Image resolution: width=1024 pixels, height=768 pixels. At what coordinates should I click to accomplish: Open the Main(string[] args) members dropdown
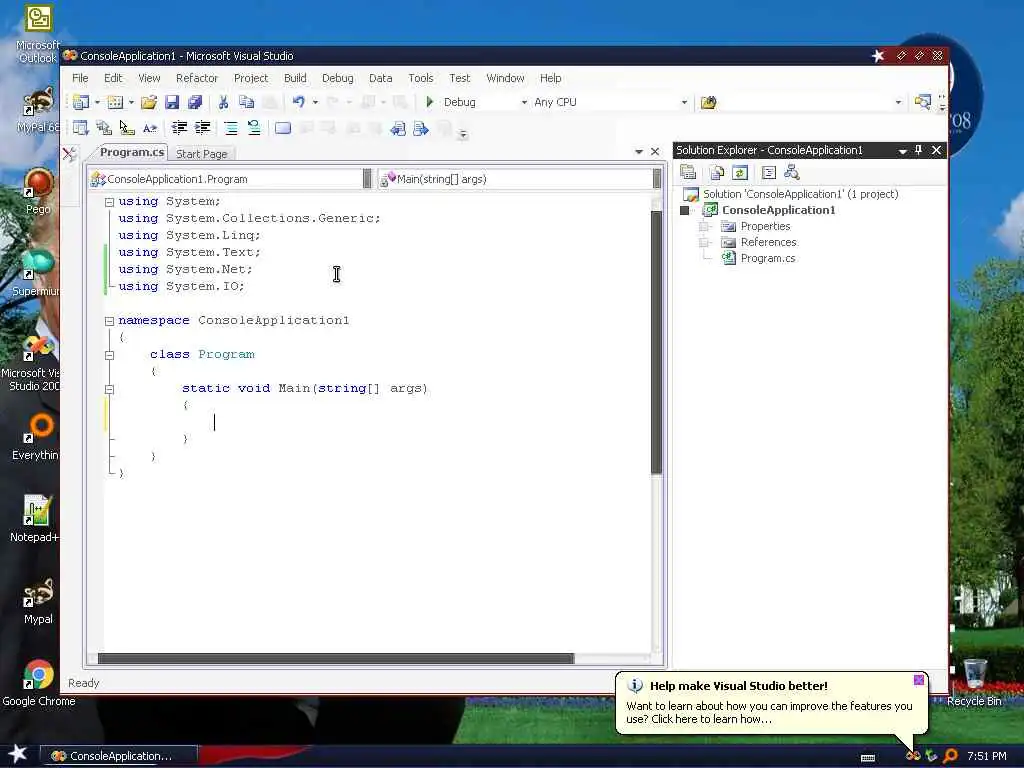[657, 179]
